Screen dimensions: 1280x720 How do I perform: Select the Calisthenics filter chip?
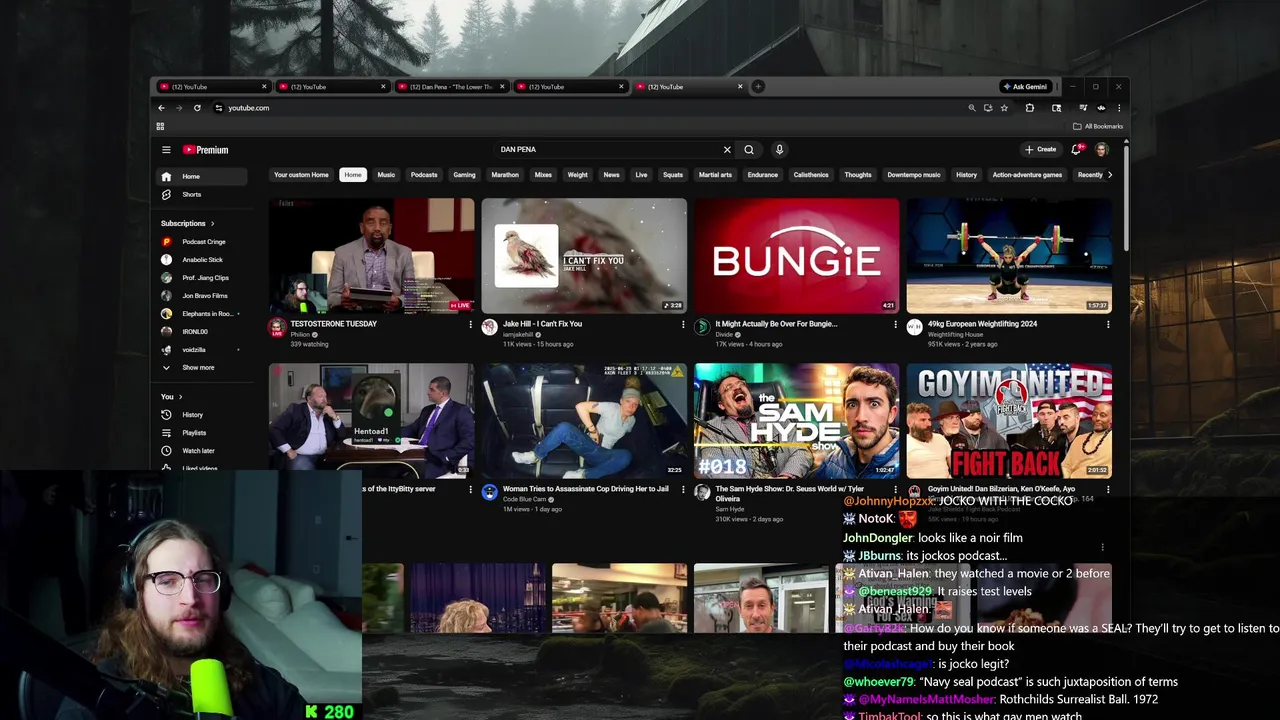[x=811, y=175]
